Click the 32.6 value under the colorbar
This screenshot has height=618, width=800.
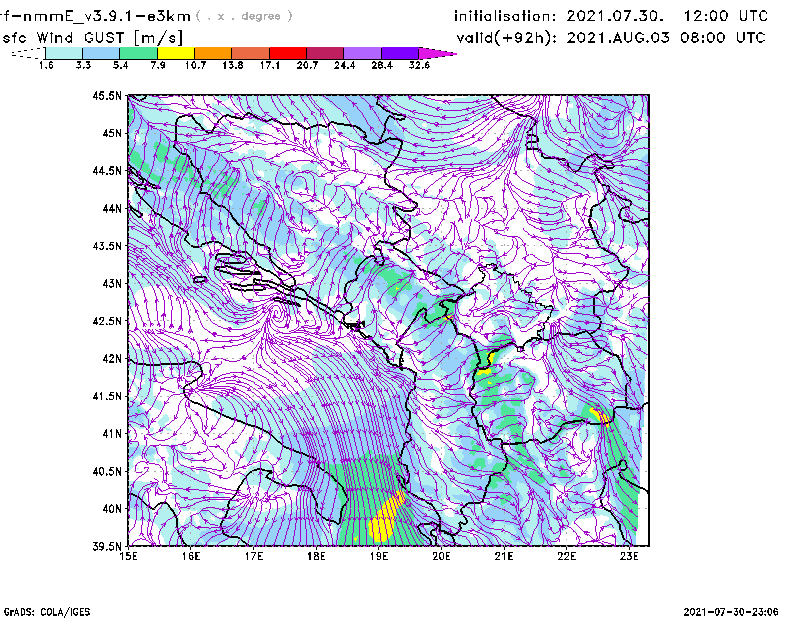(419, 65)
